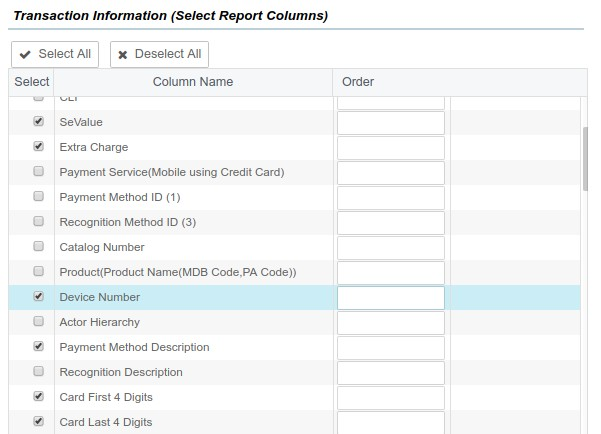Uncheck the Card Last 4 Digits checkbox
The width and height of the screenshot is (601, 434).
[38, 421]
